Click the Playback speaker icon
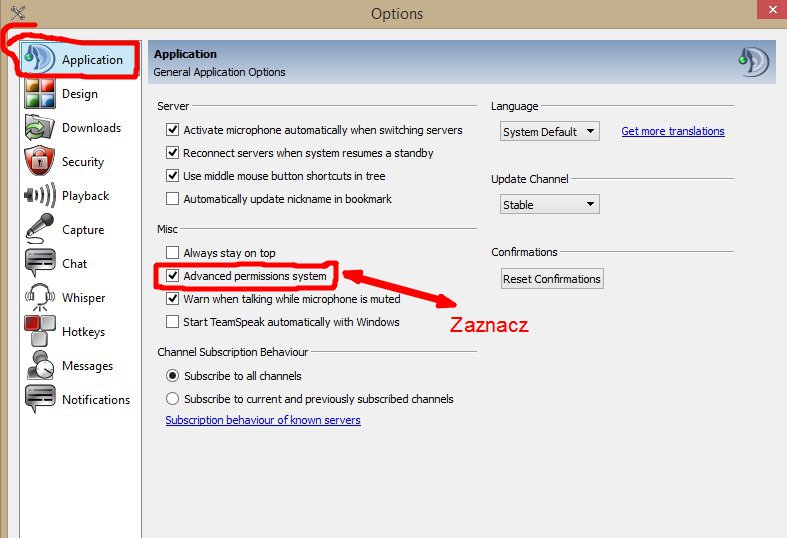Screen dimensions: 787x538 40,195
